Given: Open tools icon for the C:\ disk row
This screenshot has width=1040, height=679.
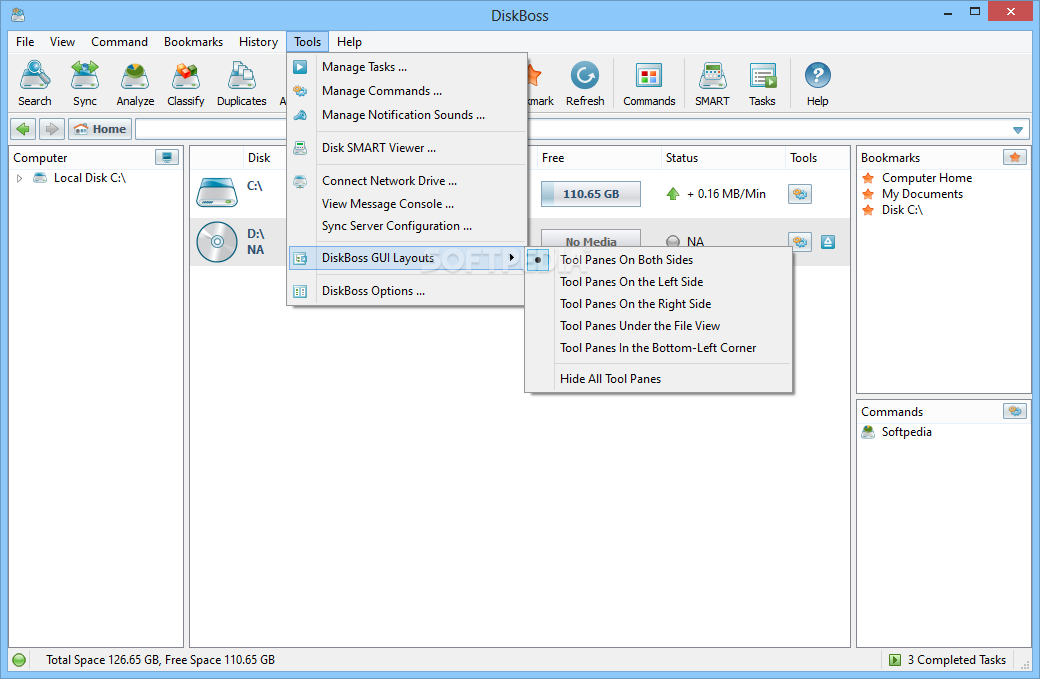Looking at the screenshot, I should coord(800,194).
